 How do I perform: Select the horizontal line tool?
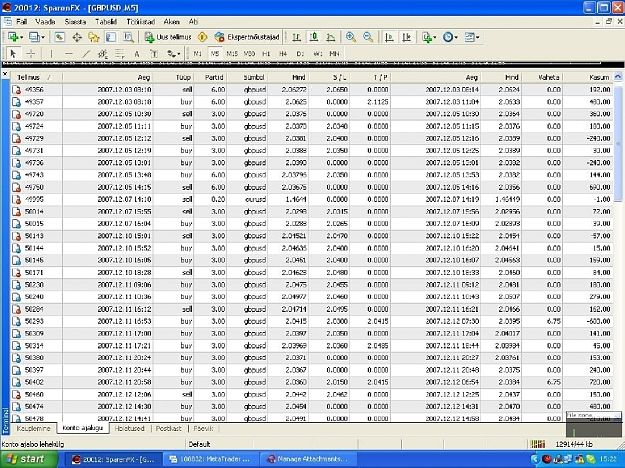pos(69,53)
